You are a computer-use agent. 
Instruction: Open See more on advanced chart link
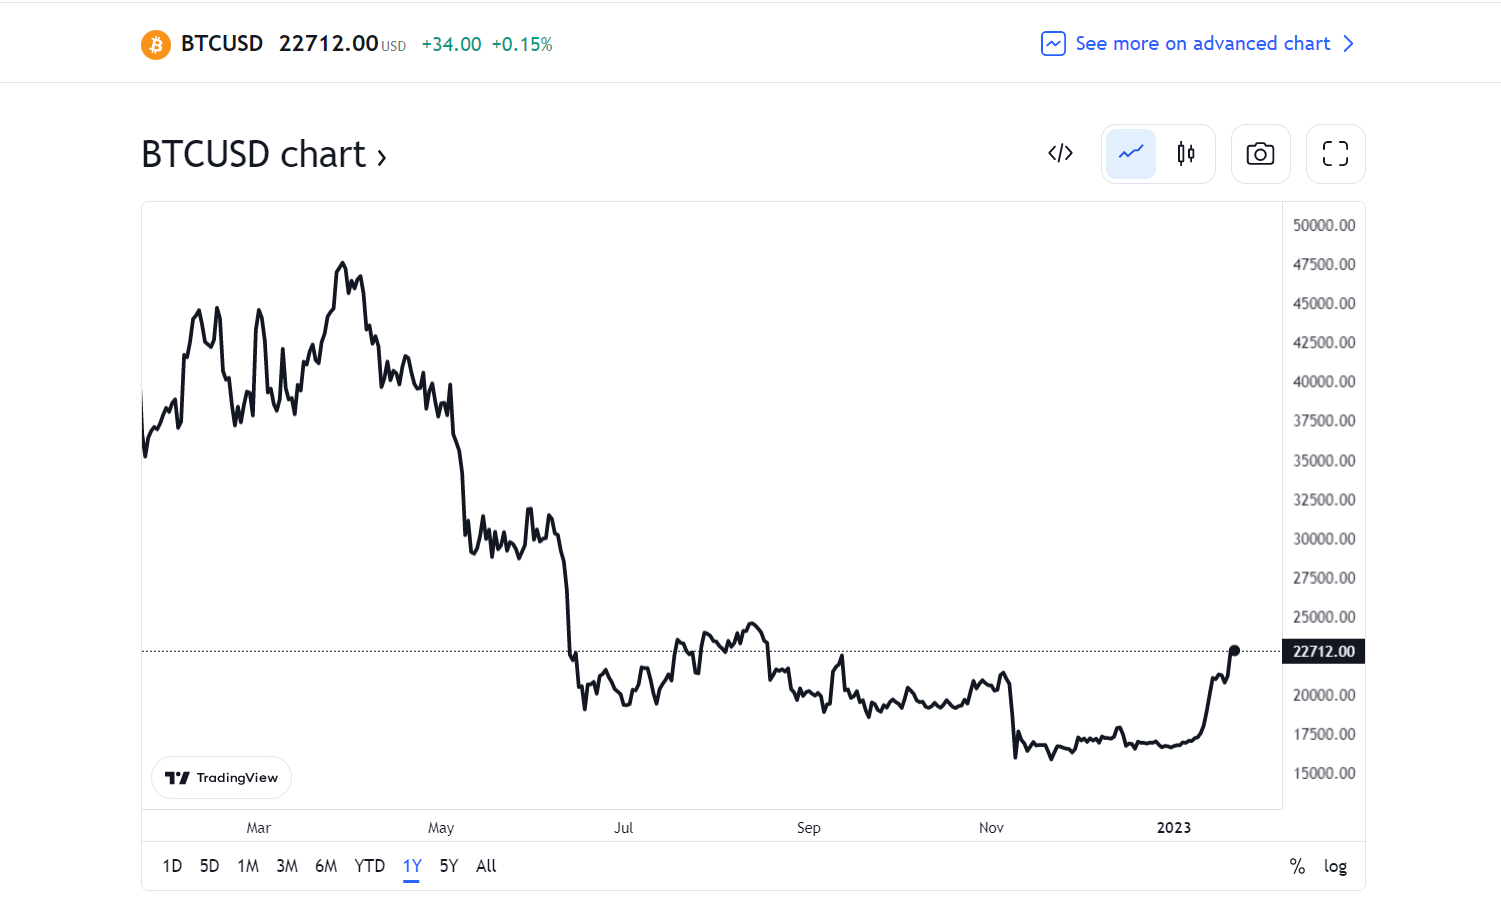pyautogui.click(x=1202, y=44)
